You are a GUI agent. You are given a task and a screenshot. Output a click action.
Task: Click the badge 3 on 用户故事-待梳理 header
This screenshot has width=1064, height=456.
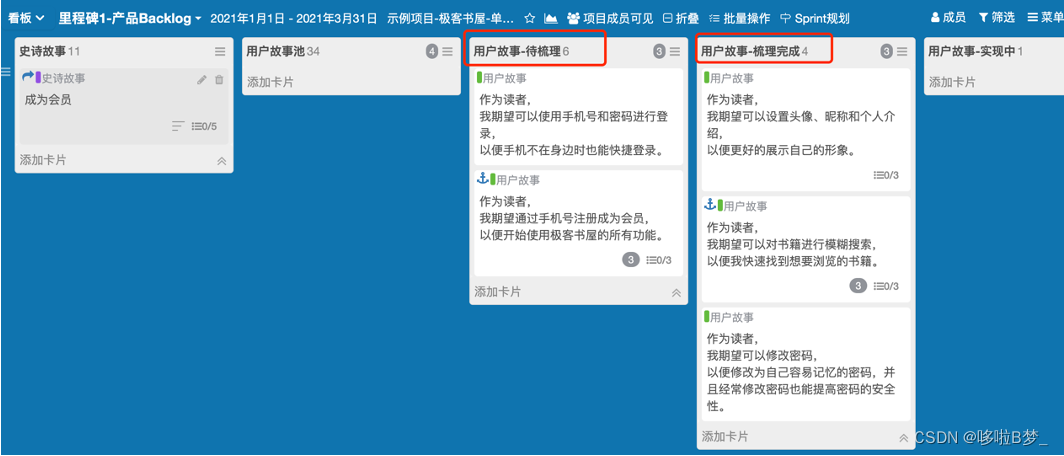[660, 52]
